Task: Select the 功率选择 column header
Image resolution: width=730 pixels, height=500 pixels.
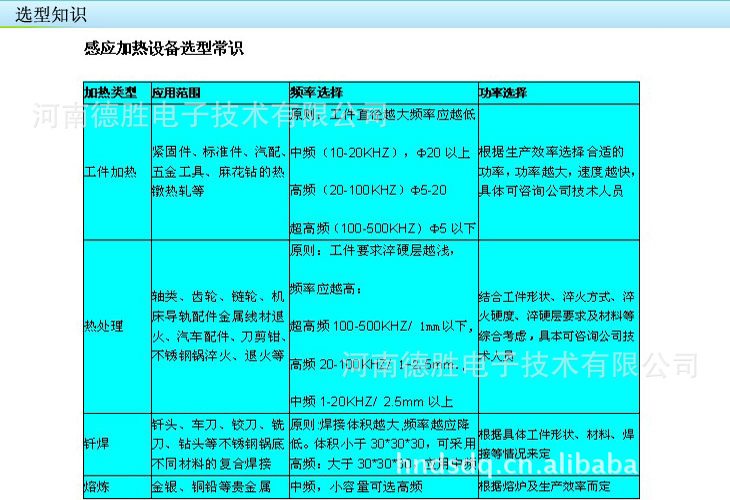Action: point(503,92)
